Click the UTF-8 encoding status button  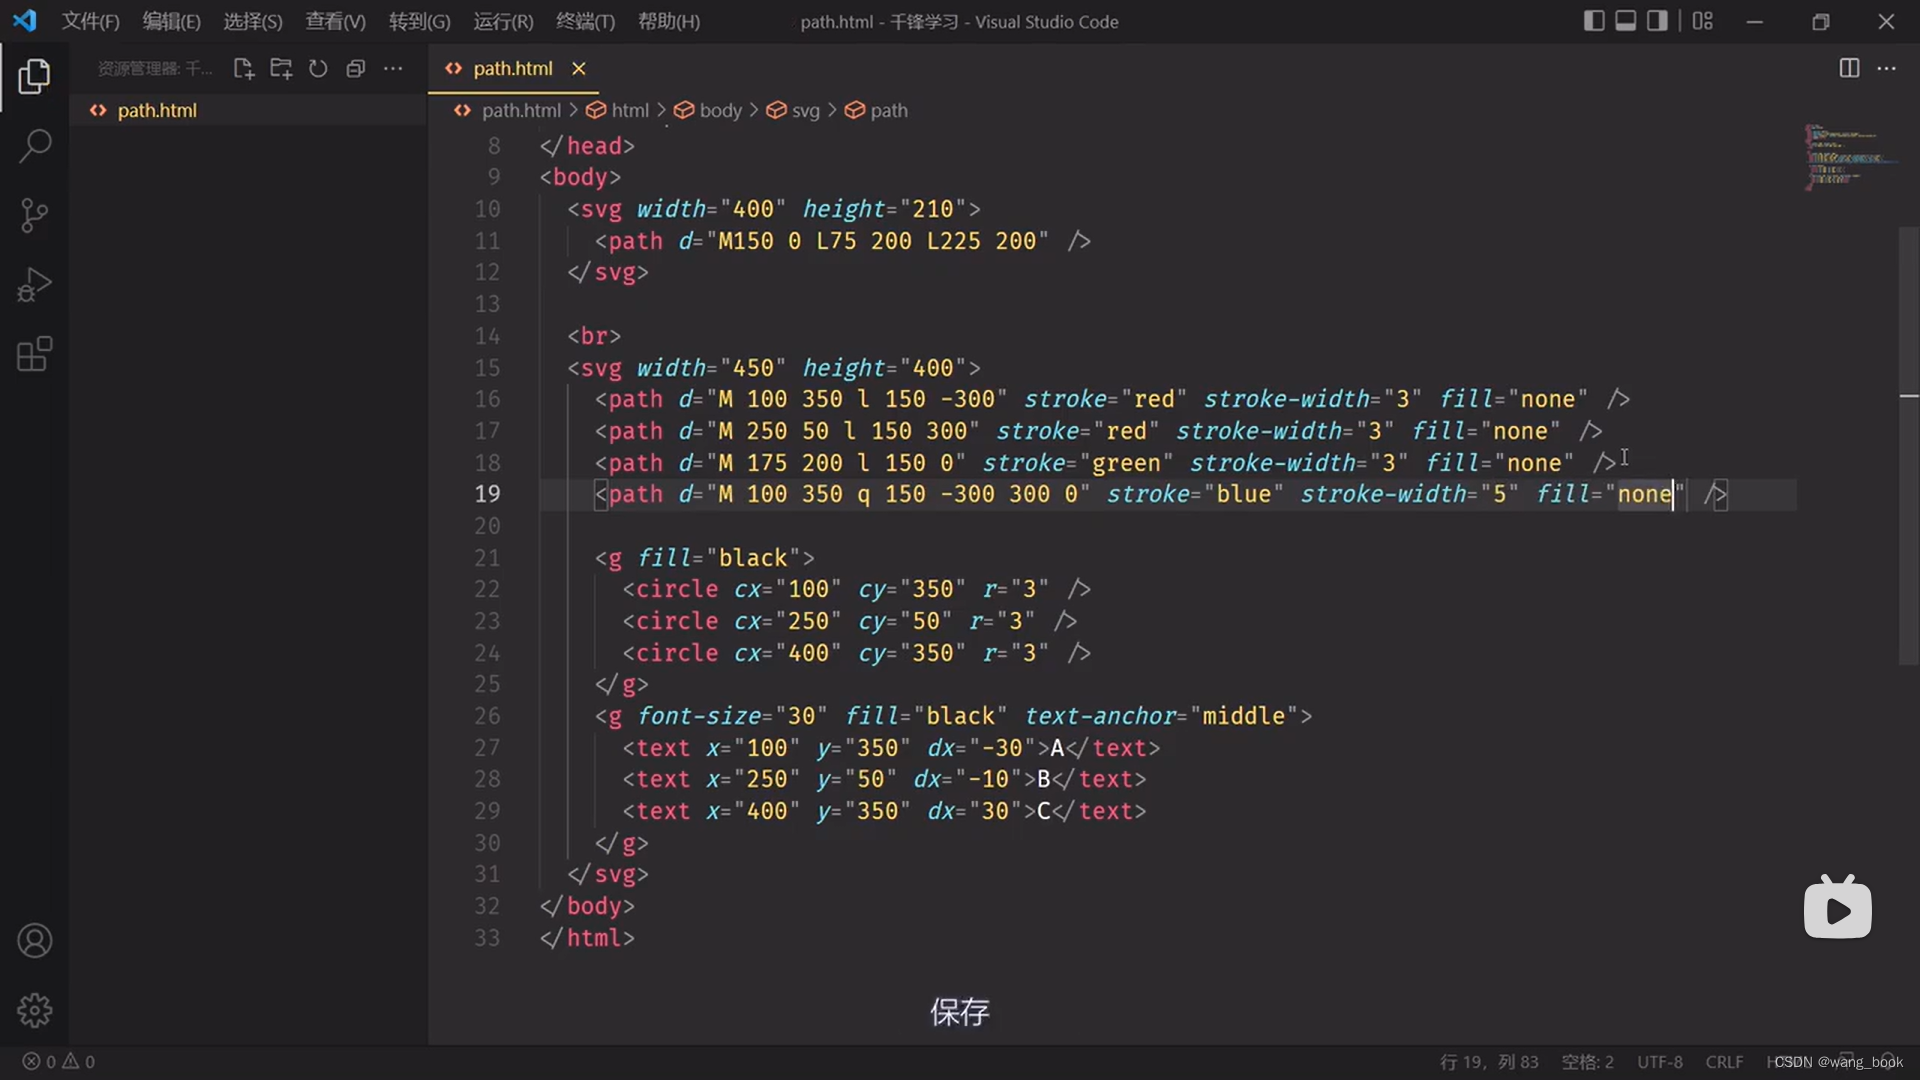(x=1660, y=1061)
